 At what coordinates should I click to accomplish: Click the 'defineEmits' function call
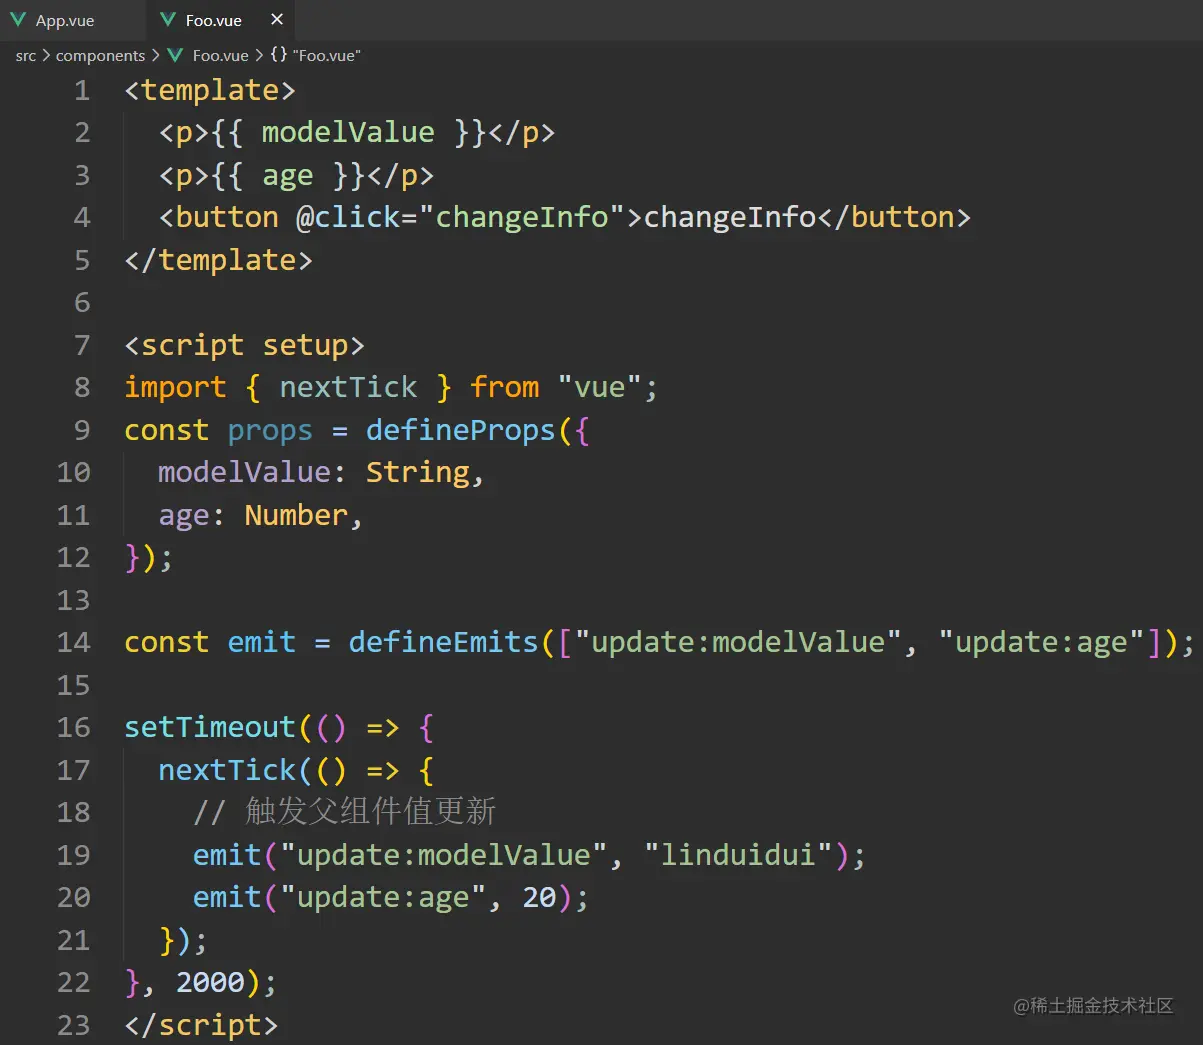[x=443, y=643]
